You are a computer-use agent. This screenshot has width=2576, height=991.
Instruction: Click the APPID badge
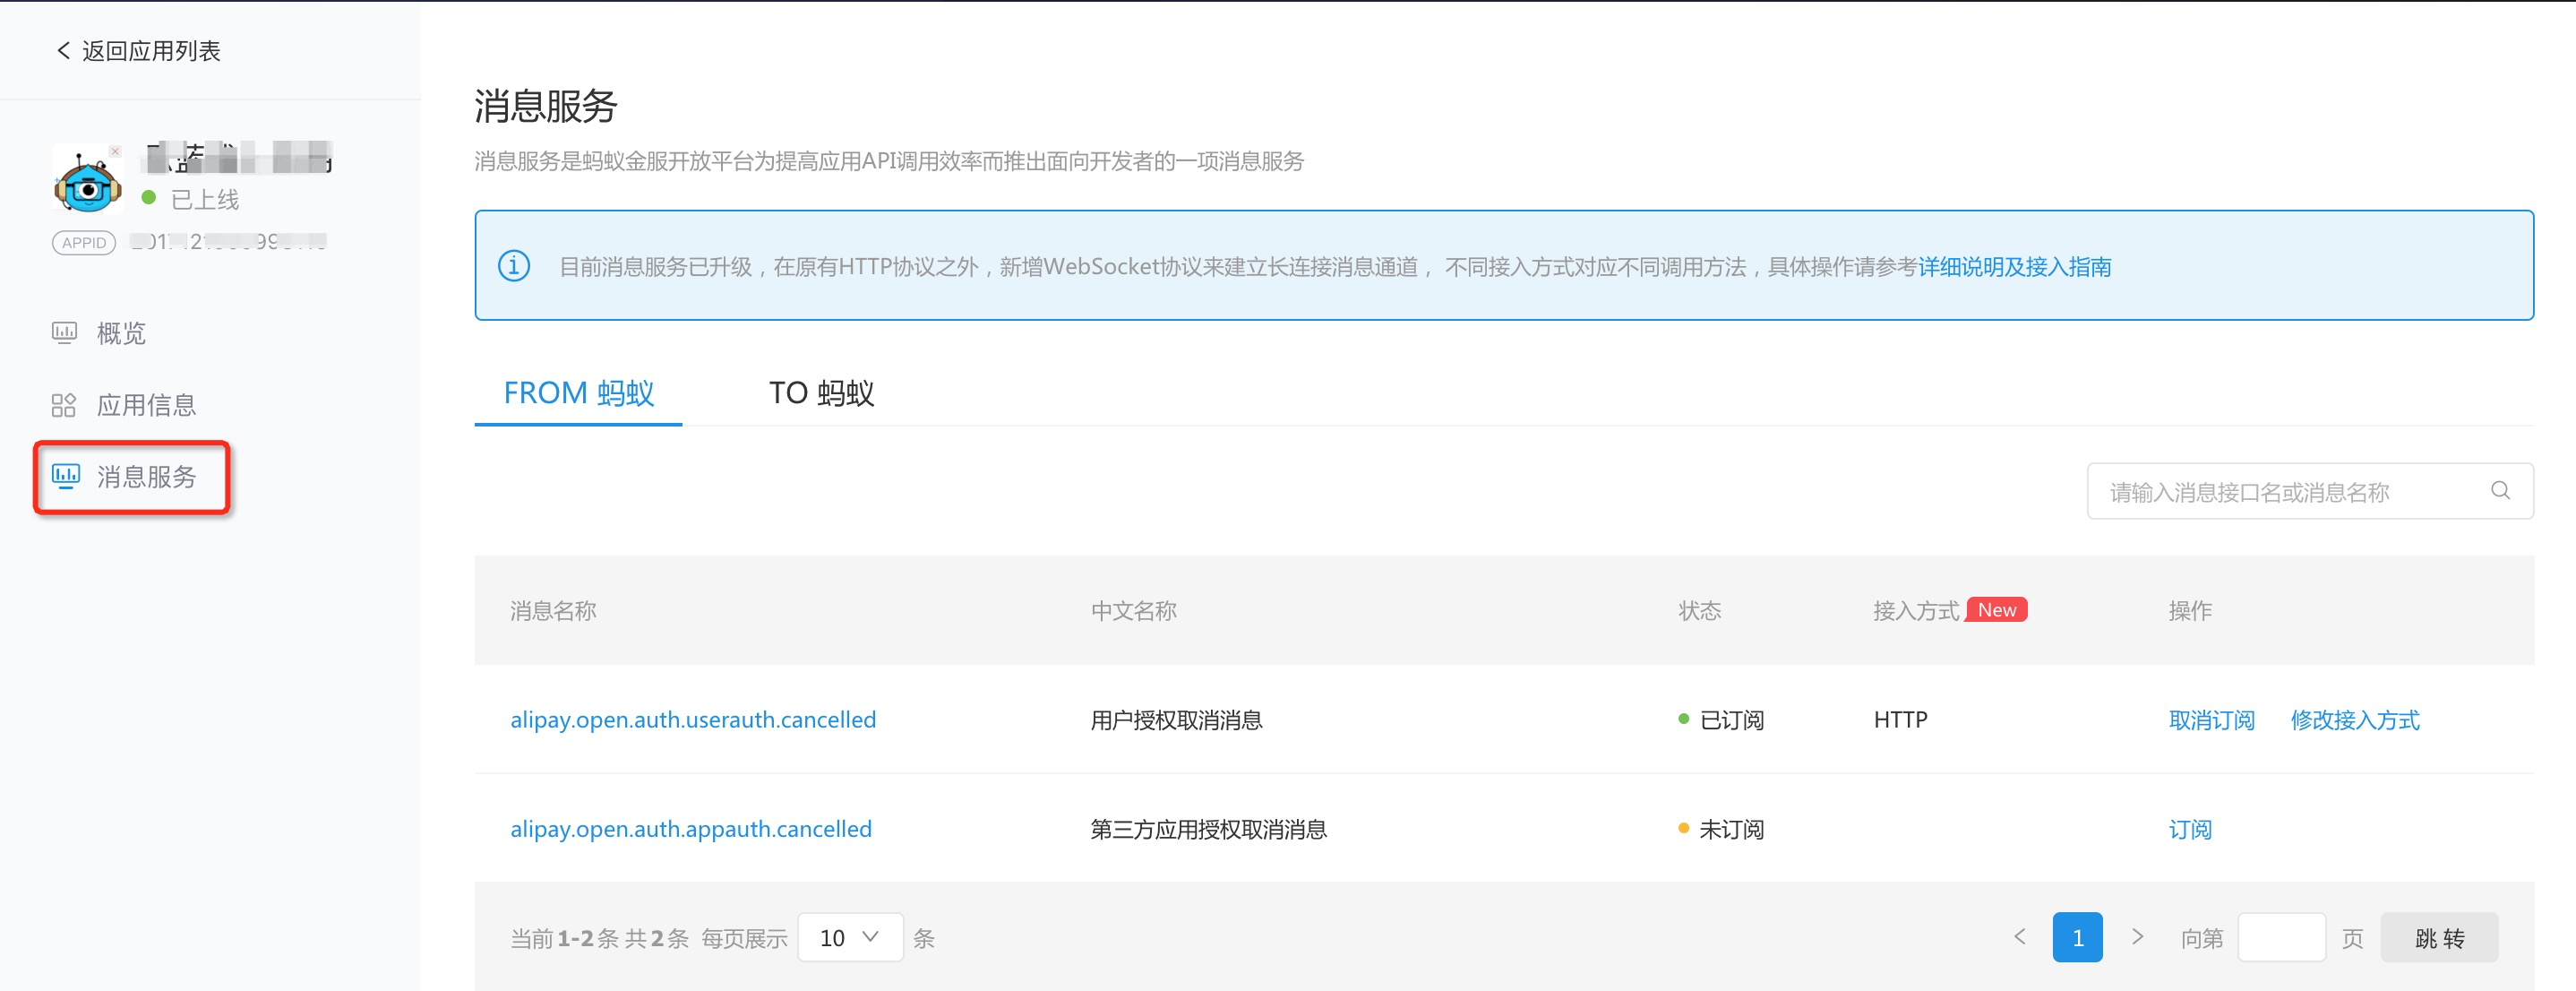pos(84,242)
